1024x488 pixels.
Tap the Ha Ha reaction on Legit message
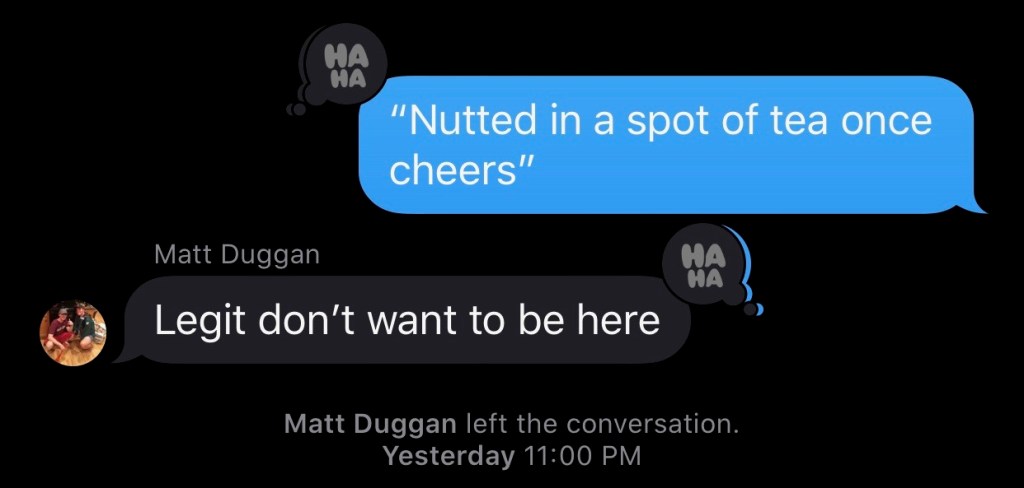click(x=703, y=265)
